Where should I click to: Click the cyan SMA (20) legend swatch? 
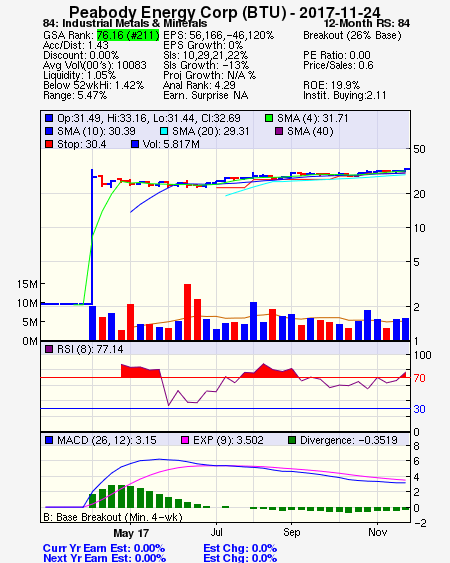(164, 131)
